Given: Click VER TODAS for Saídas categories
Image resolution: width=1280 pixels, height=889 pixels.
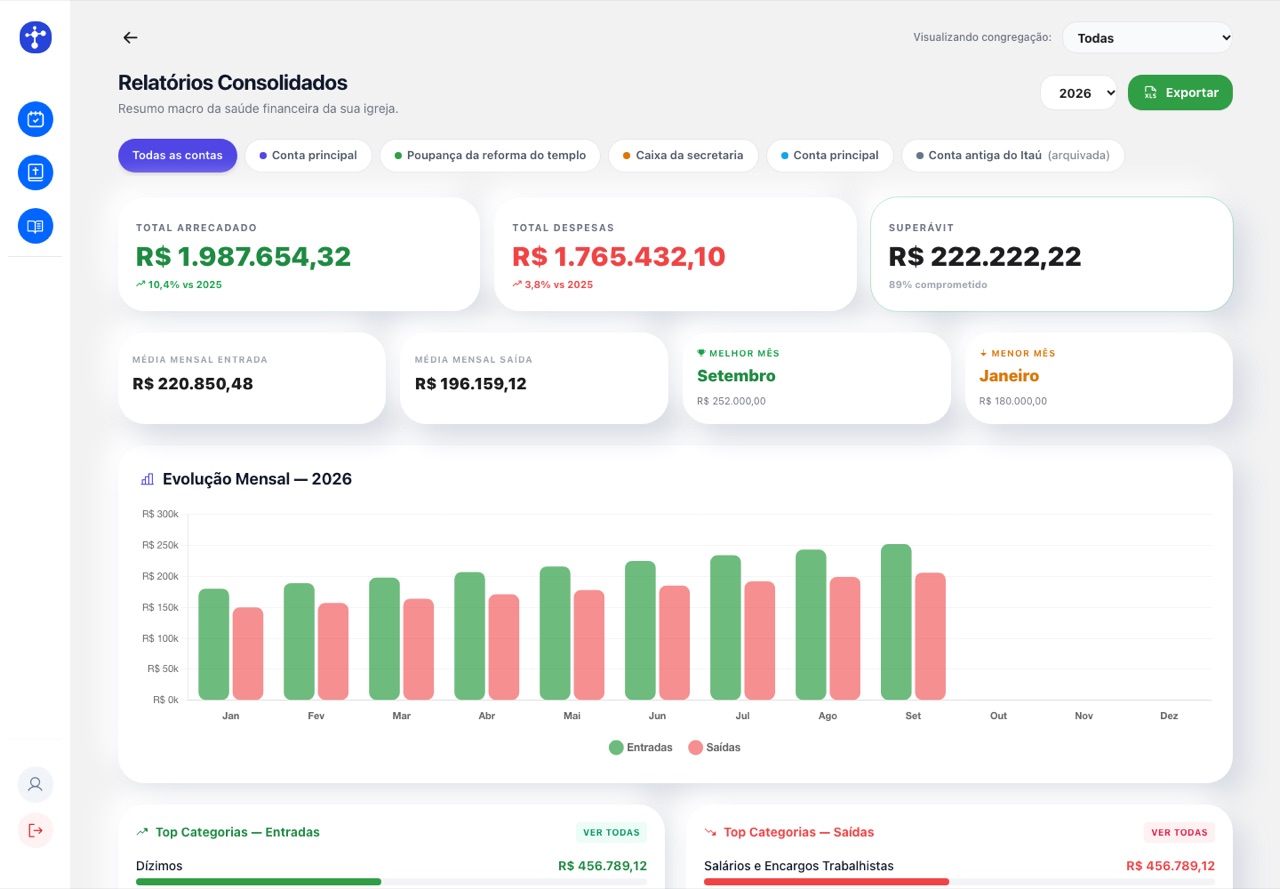Looking at the screenshot, I should click(x=1179, y=832).
